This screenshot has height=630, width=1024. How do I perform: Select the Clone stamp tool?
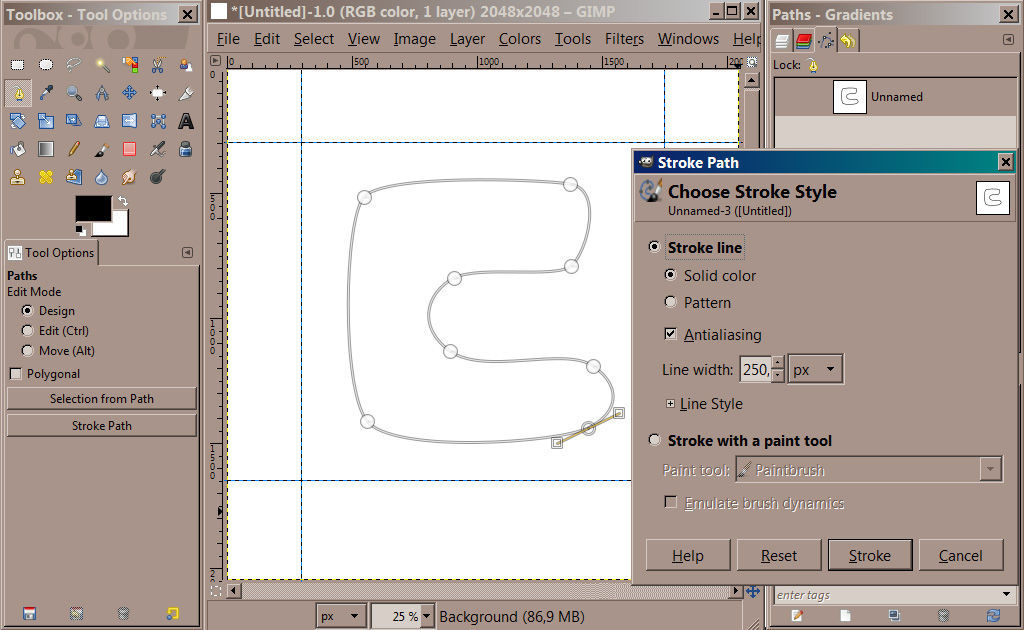point(18,177)
